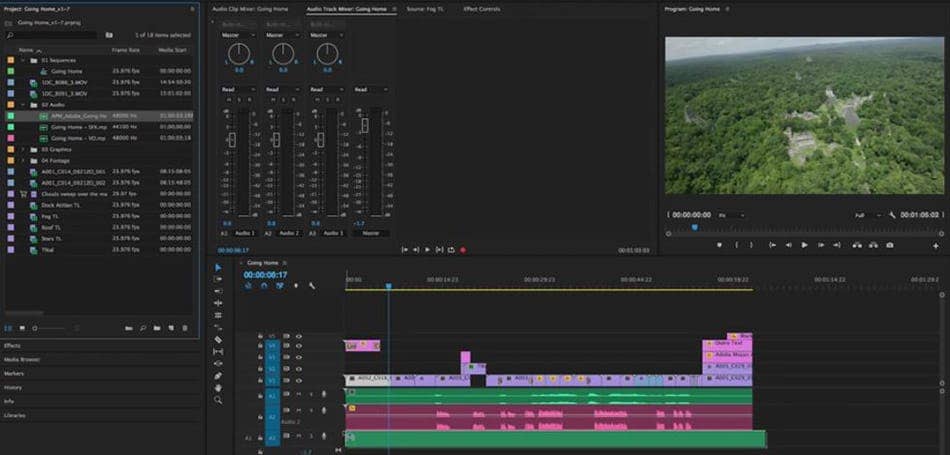Open playback resolution Full dropdown

(x=868, y=215)
